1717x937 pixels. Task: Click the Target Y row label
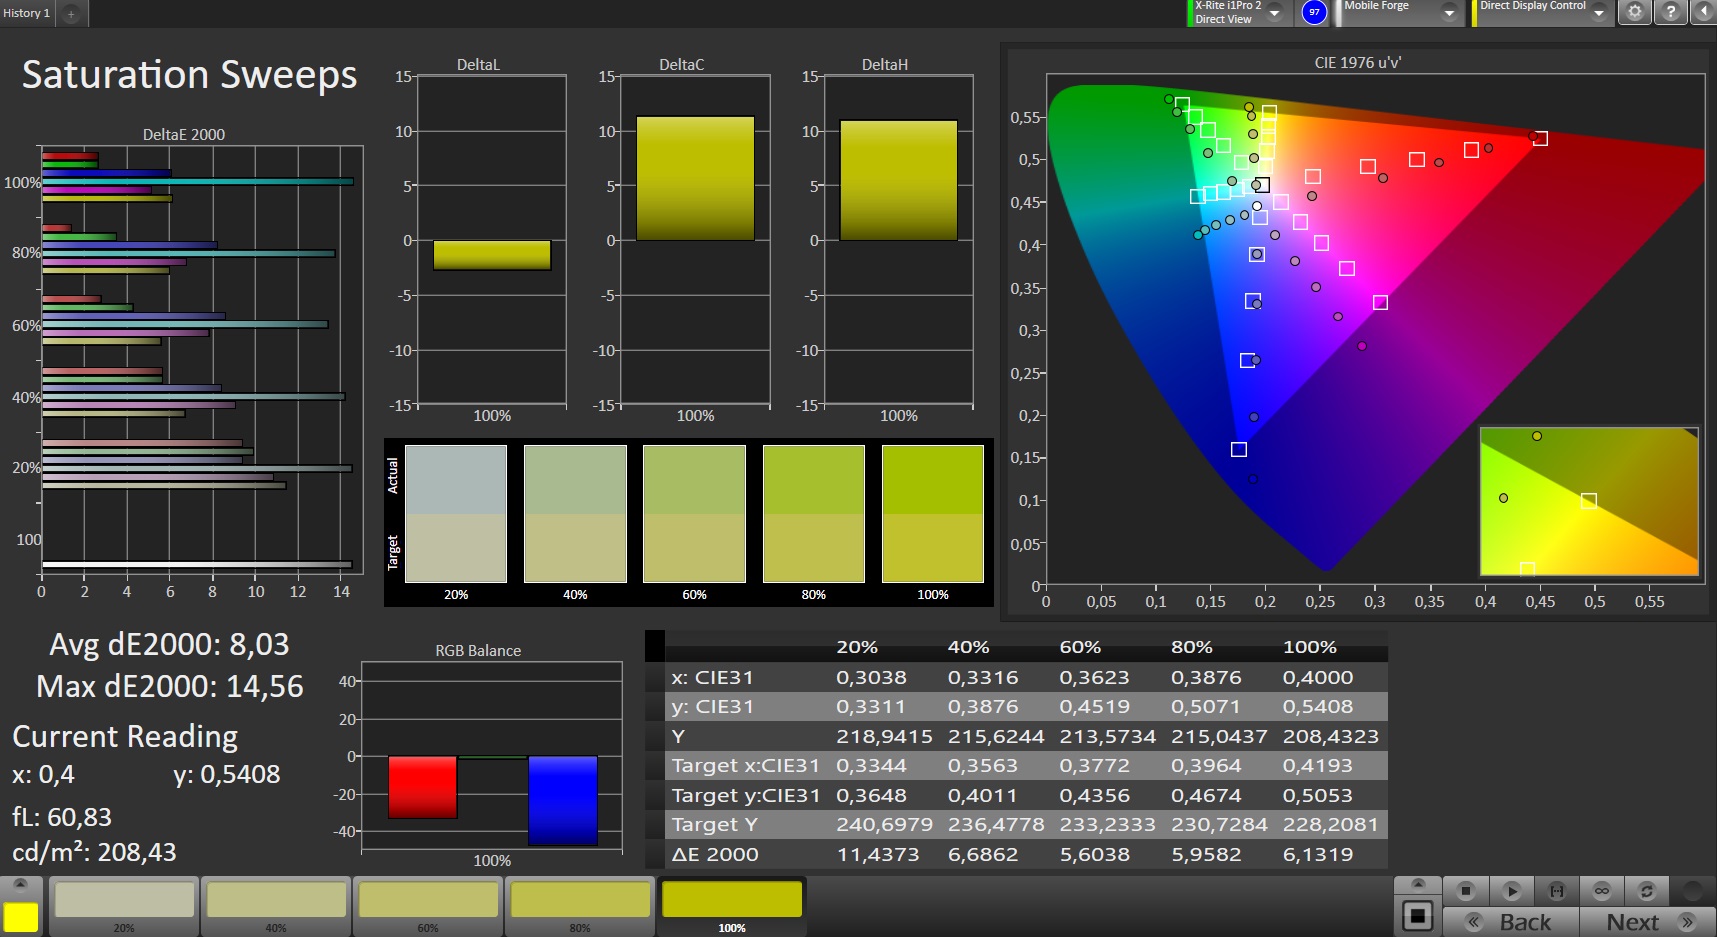pyautogui.click(x=714, y=825)
